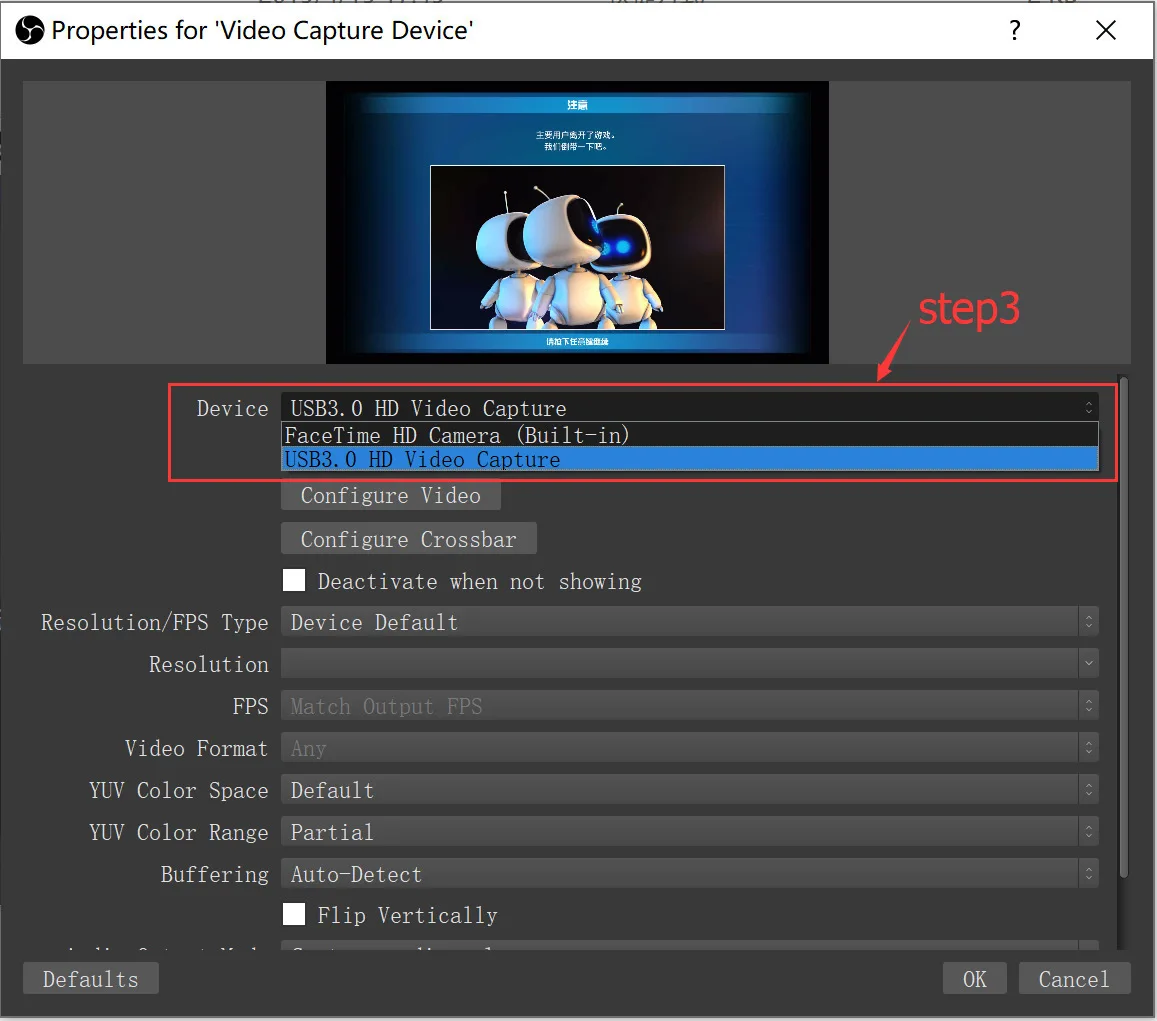
Task: Confirm settings with the OK button
Action: (x=974, y=979)
